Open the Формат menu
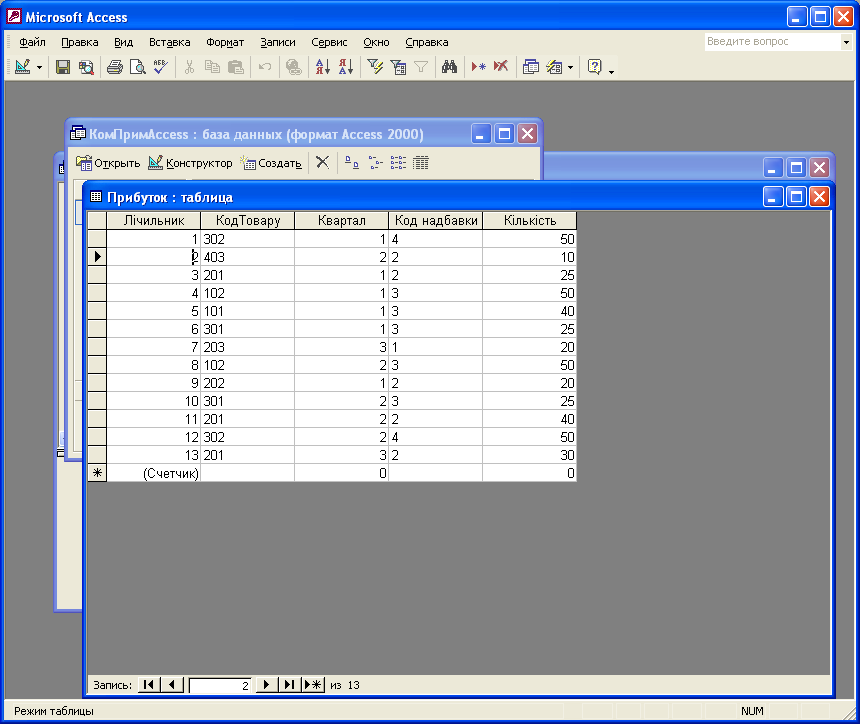860x724 pixels. coord(225,42)
